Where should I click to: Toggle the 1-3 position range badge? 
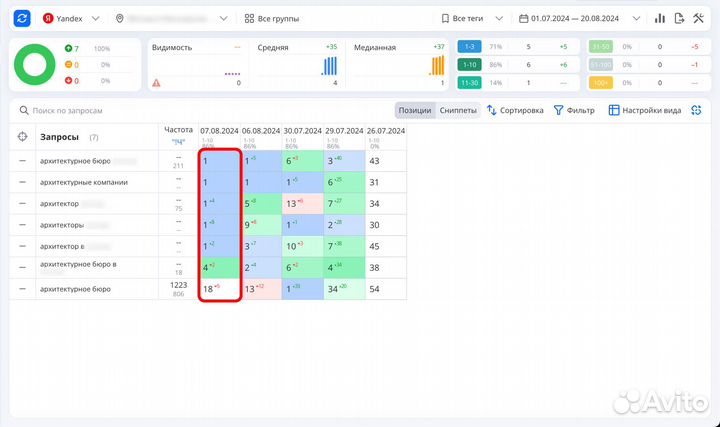[x=469, y=47]
